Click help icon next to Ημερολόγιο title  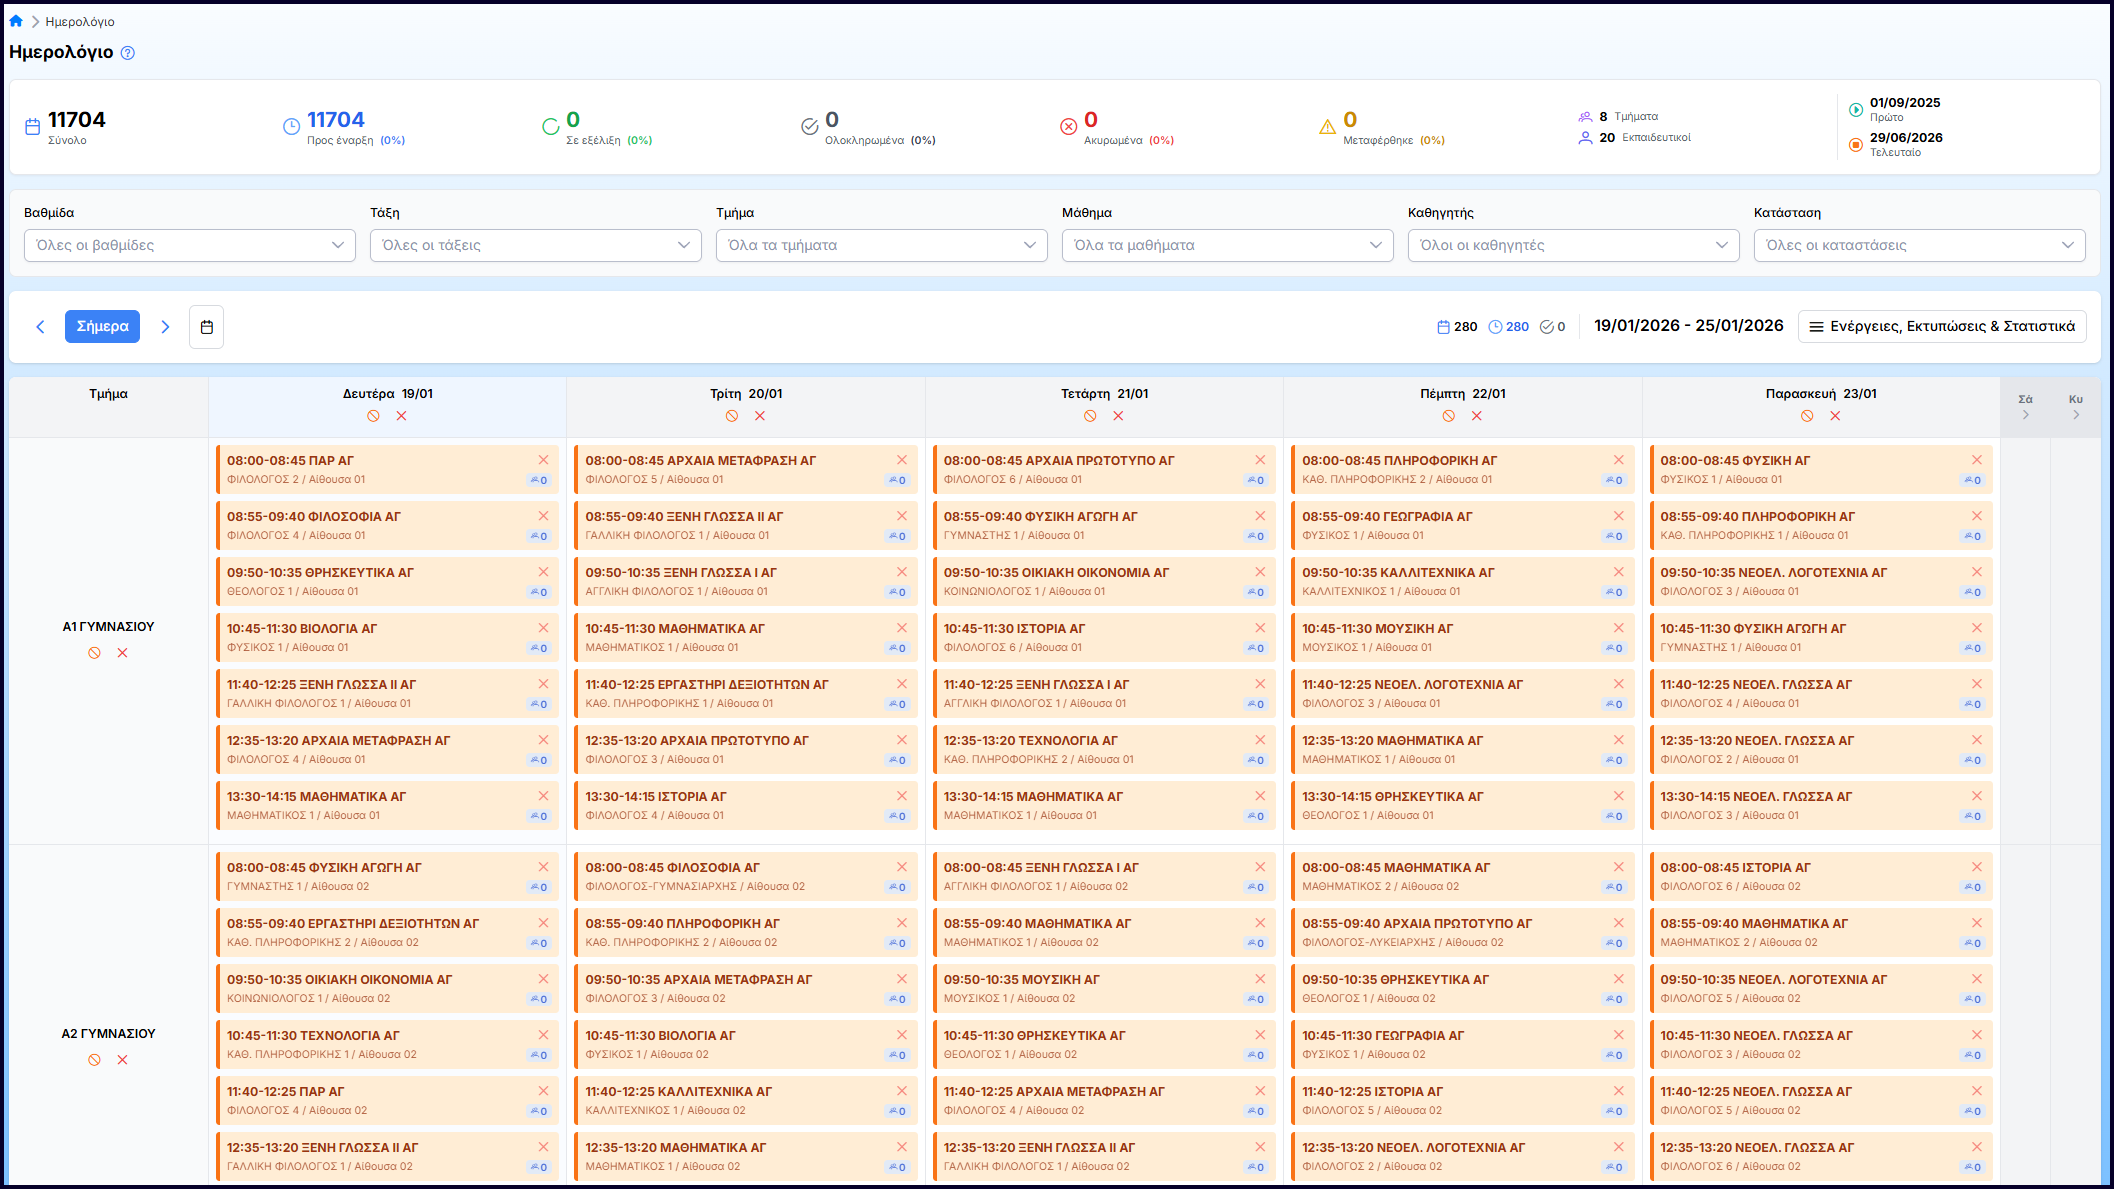tap(128, 53)
